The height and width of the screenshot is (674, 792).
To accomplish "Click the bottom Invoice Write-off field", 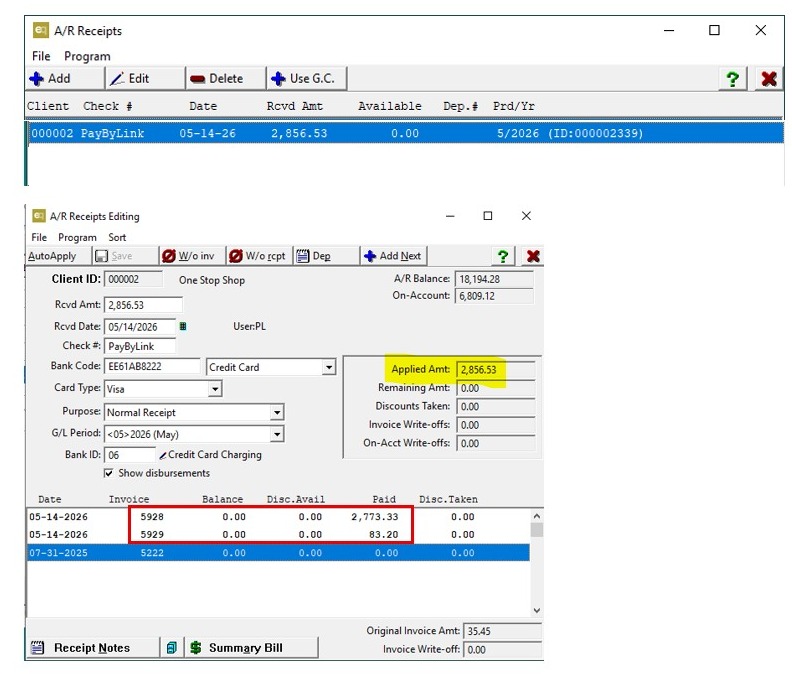I will 502,650.
